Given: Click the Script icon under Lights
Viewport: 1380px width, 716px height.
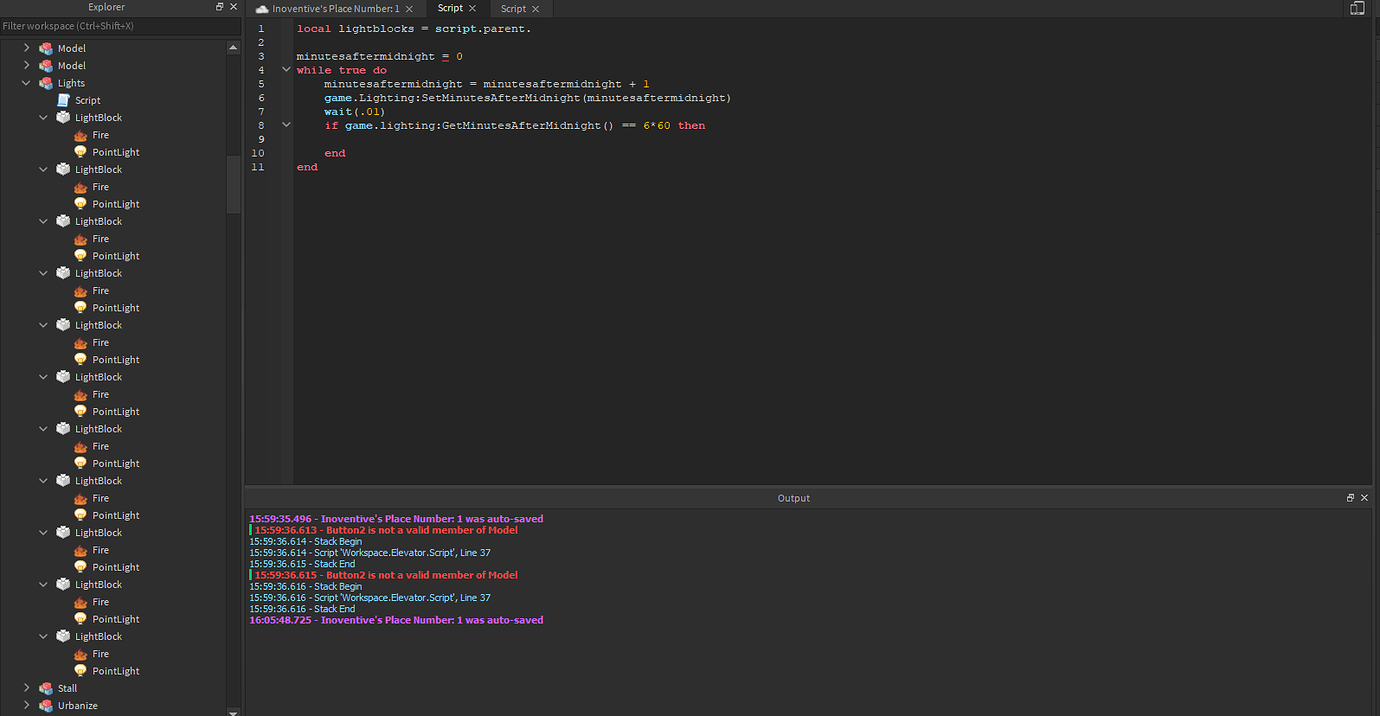Looking at the screenshot, I should click(62, 99).
